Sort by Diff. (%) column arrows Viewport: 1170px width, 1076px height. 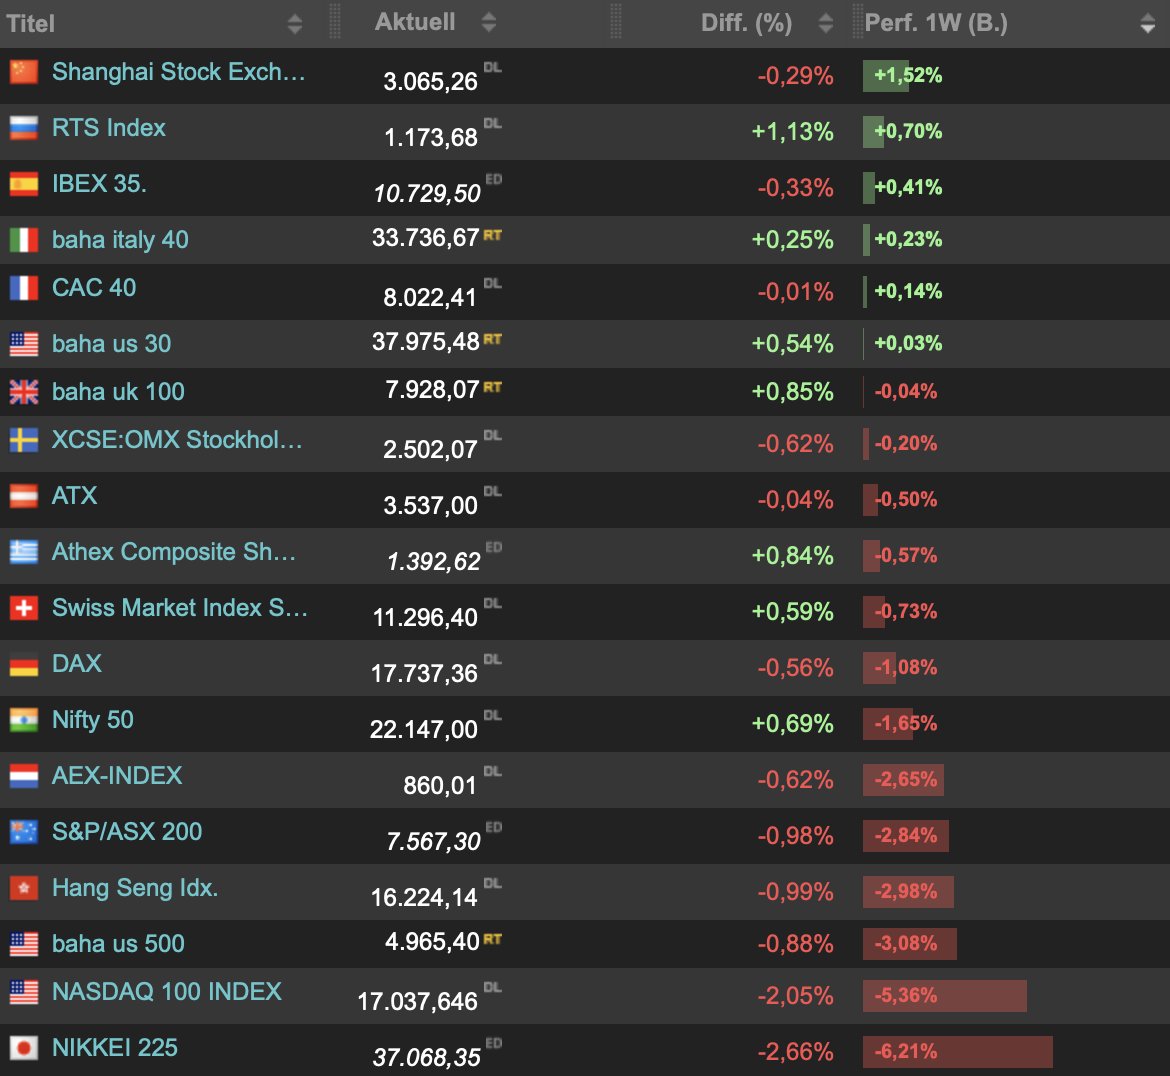[x=825, y=23]
